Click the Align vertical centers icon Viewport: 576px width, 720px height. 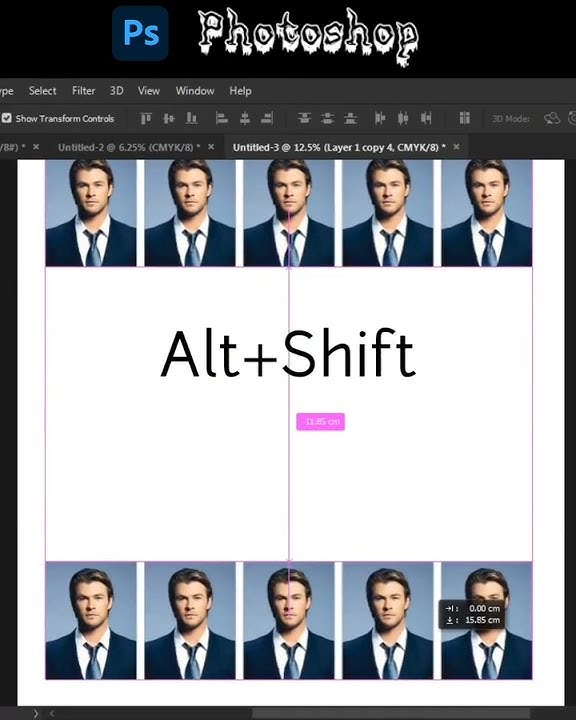click(x=169, y=118)
